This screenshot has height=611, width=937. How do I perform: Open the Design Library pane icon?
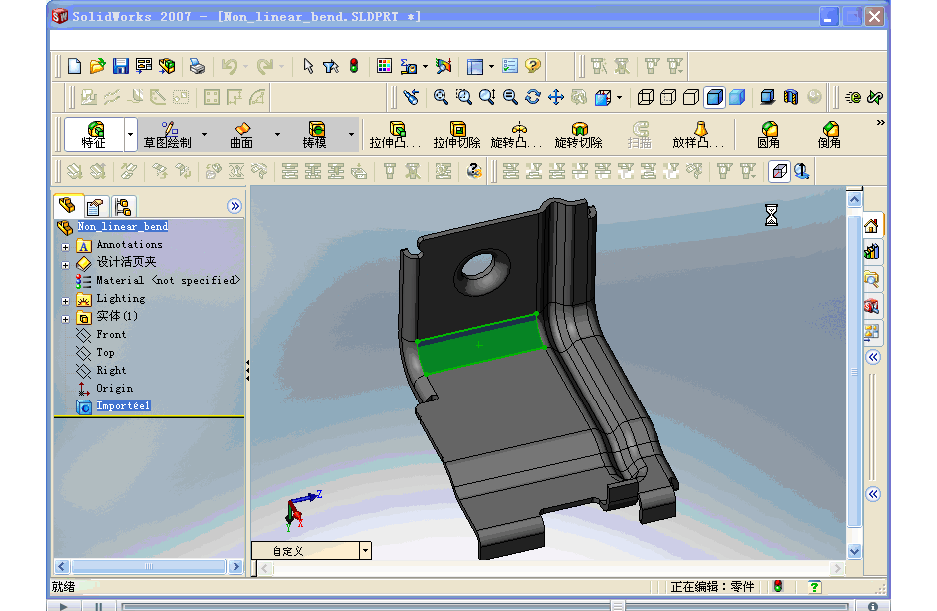(871, 252)
